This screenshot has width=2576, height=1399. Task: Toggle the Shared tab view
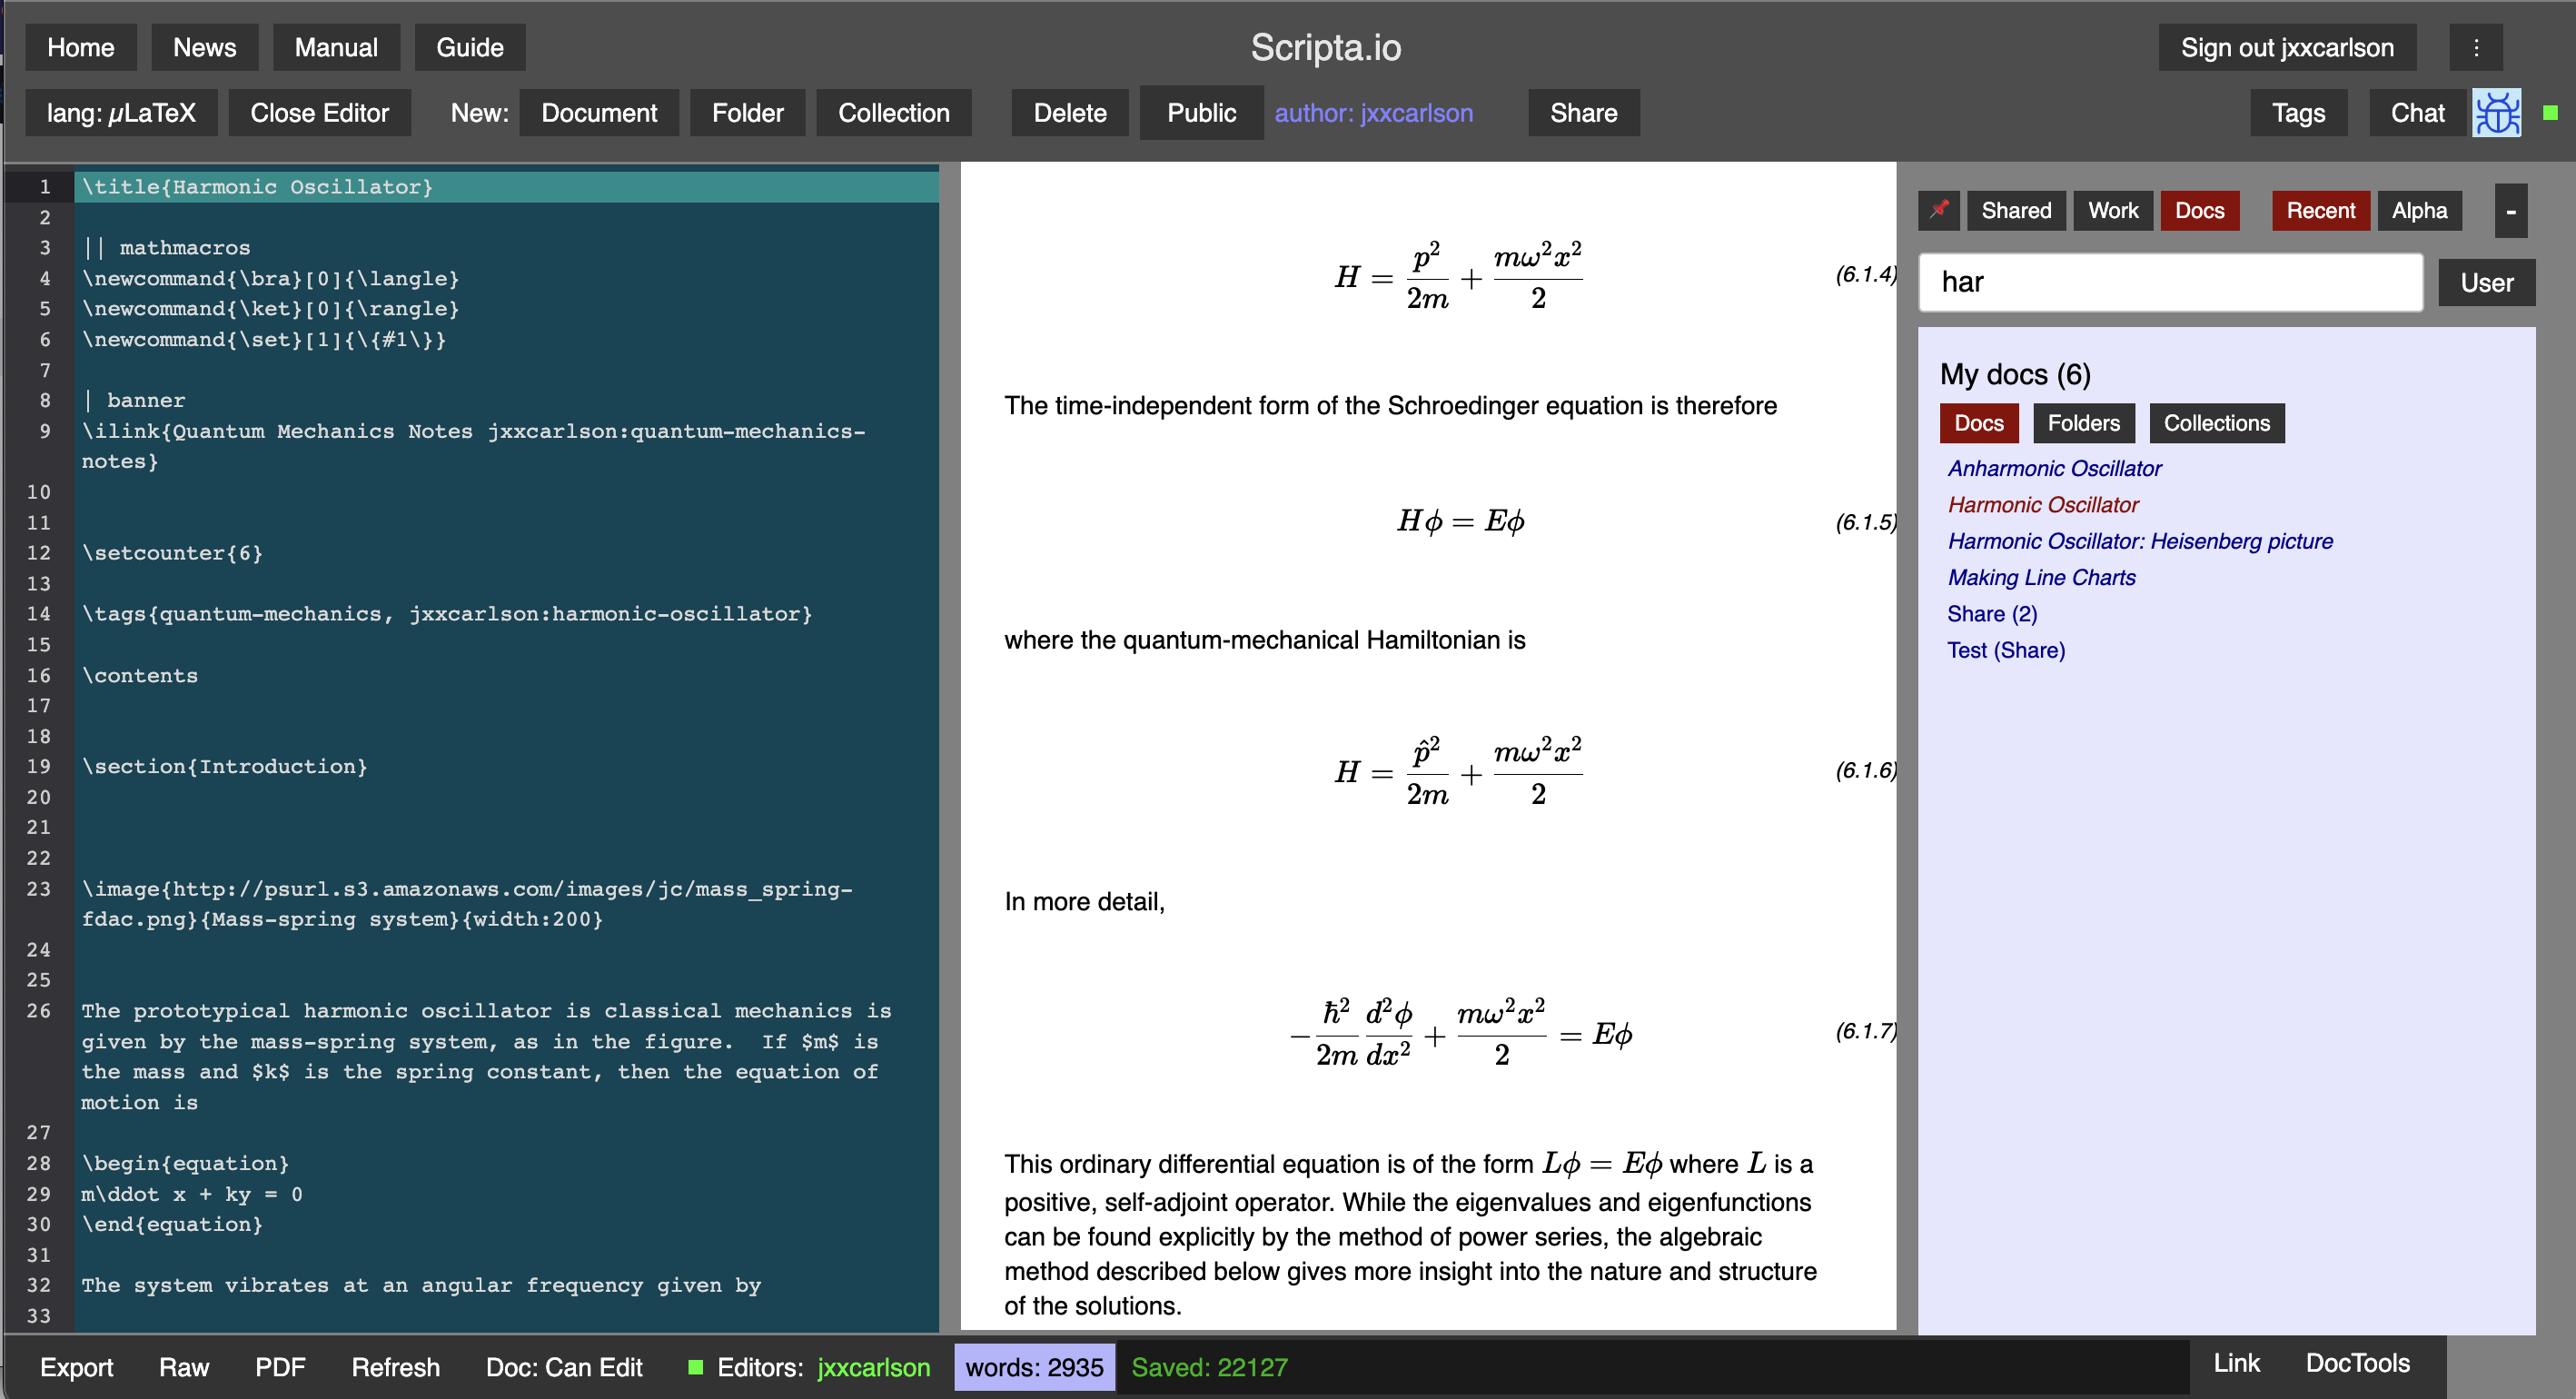pyautogui.click(x=2016, y=210)
